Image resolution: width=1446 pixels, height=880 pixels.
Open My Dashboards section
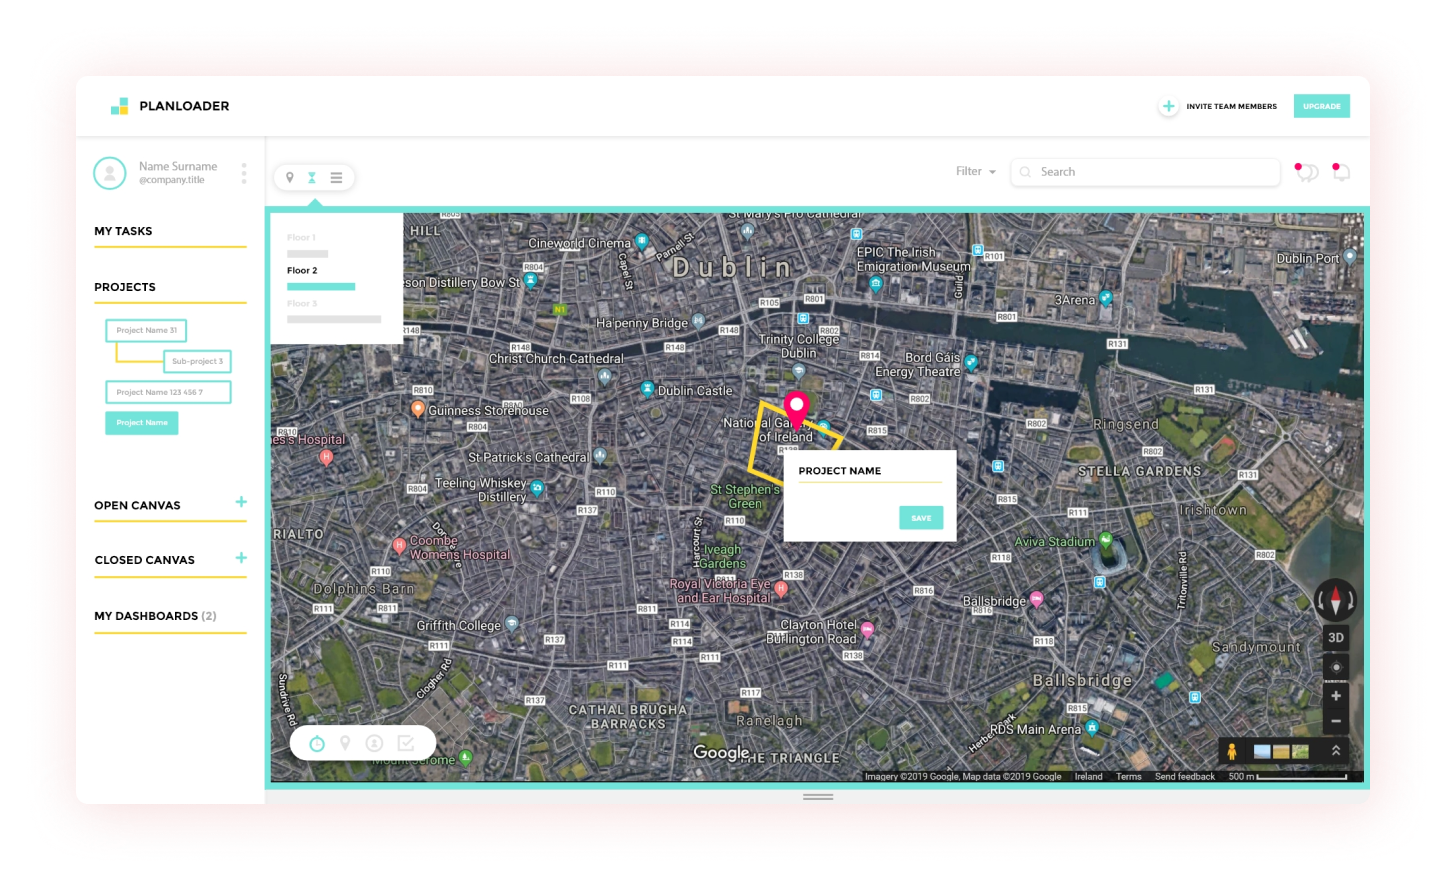pos(155,616)
